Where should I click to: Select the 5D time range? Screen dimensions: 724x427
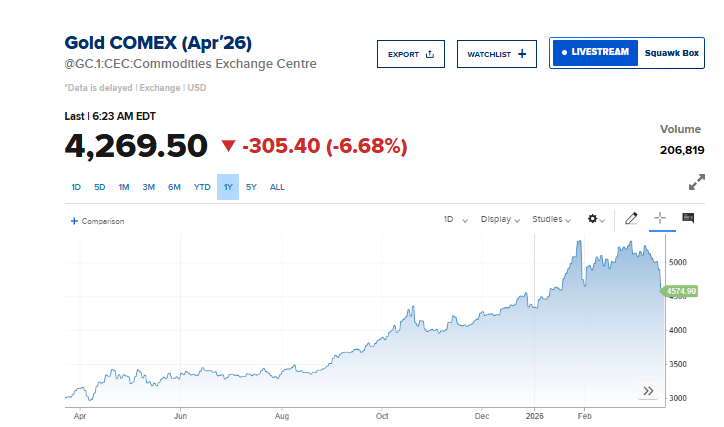pyautogui.click(x=100, y=187)
